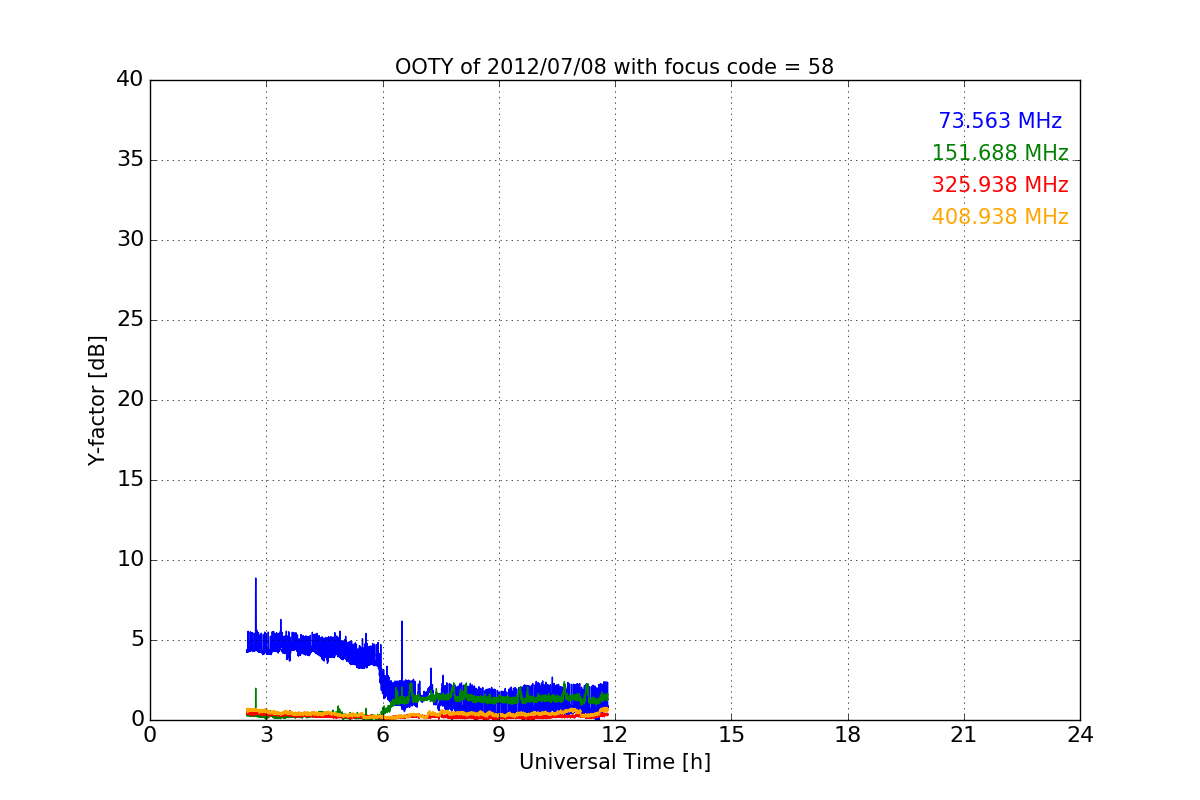Click the y-axis tick label 15
Image resolution: width=1200 pixels, height=800 pixels.
pos(130,480)
